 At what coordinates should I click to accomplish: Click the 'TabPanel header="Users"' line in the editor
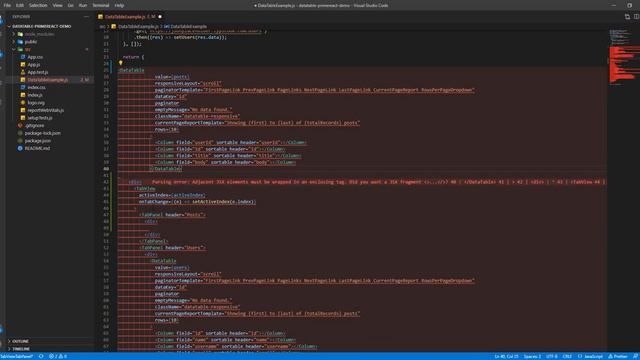pos(172,248)
